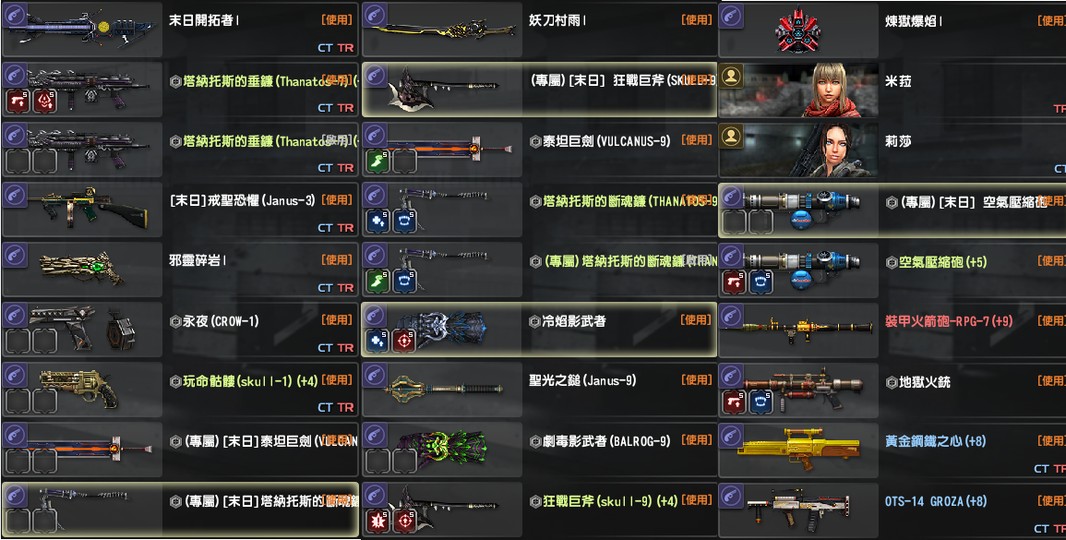Click 使用 next to 邪靈碎岩 I
This screenshot has width=1066, height=540.
click(337, 260)
